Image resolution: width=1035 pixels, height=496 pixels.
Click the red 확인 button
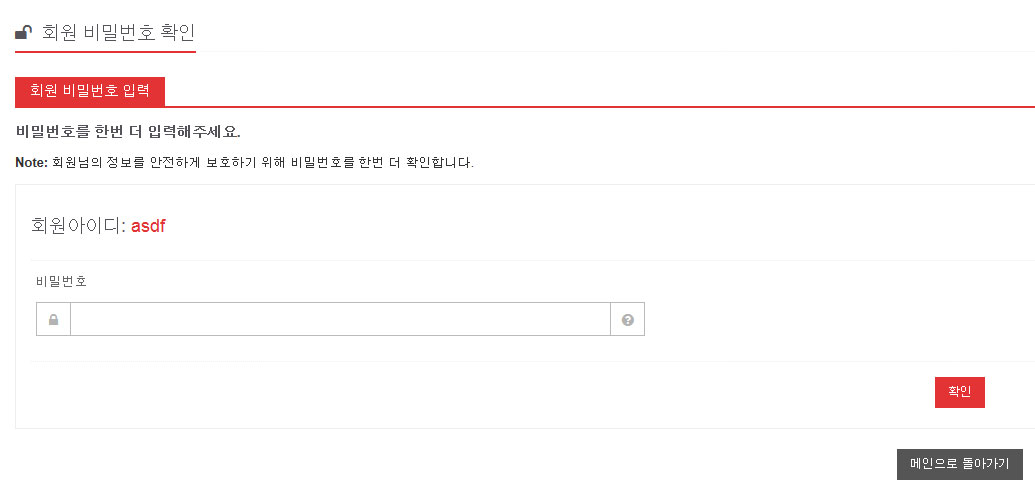960,392
